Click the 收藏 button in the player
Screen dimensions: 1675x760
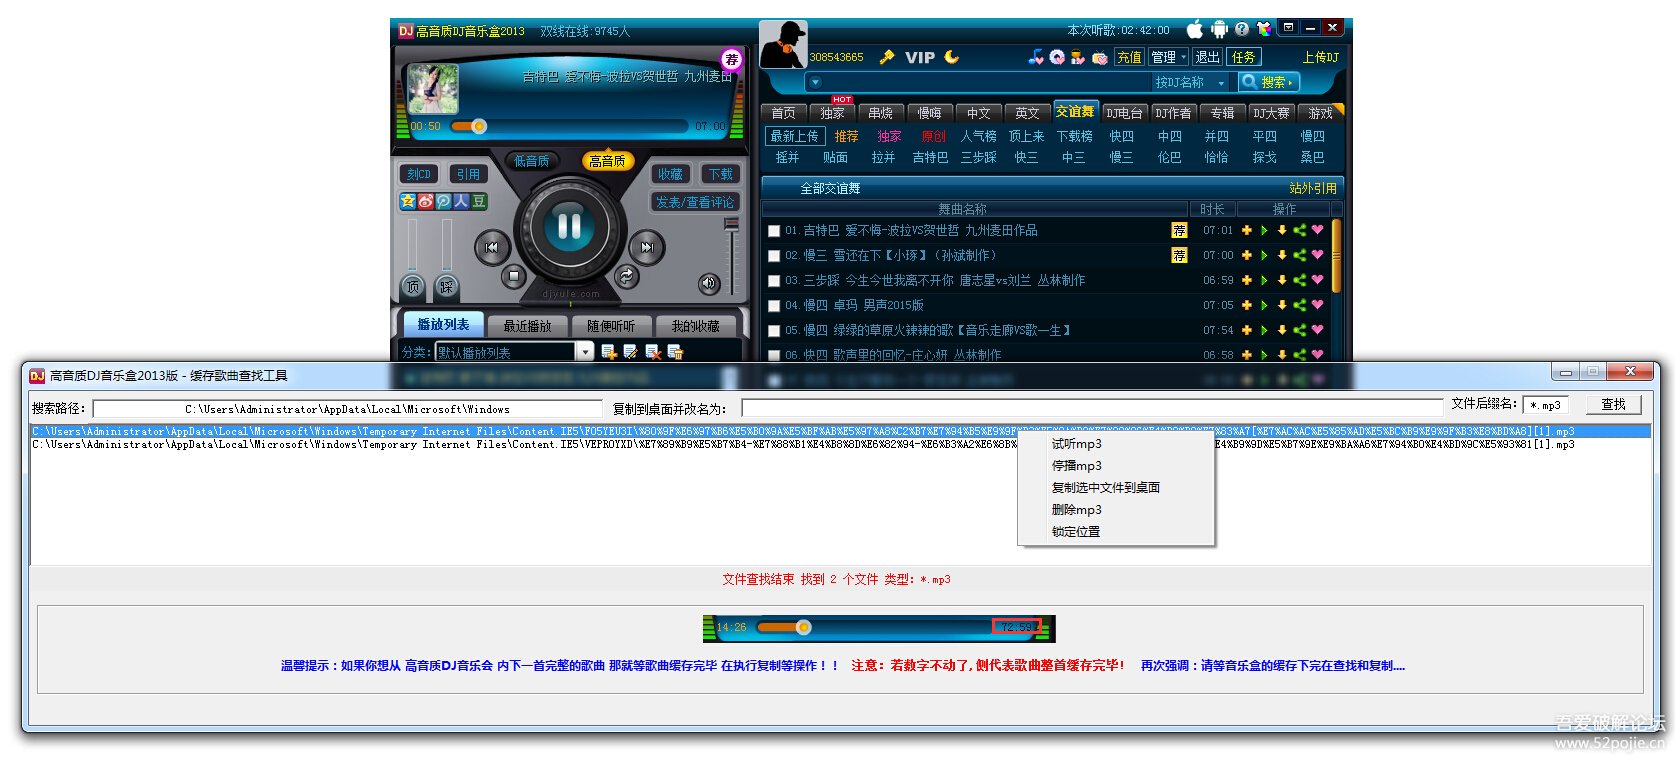670,174
